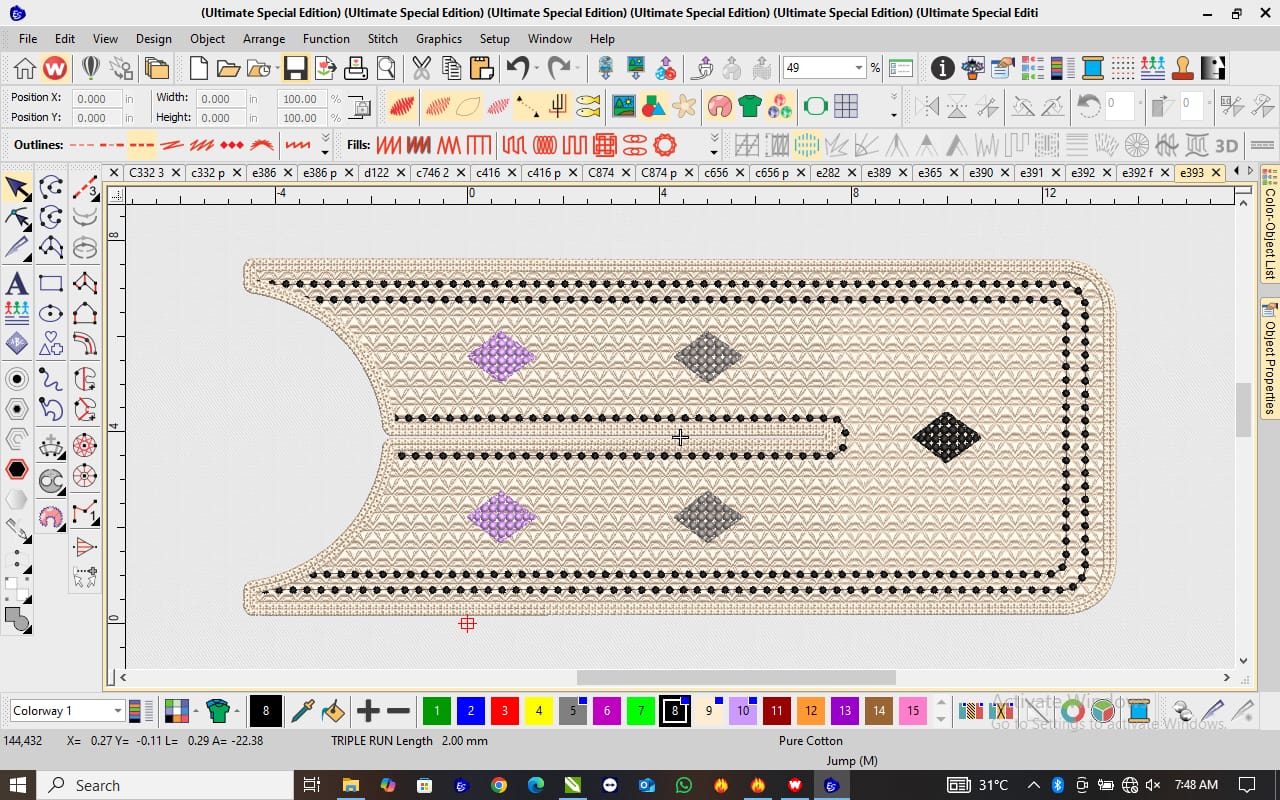Select the Reshape Object tool
The width and height of the screenshot is (1280, 800).
point(17,217)
